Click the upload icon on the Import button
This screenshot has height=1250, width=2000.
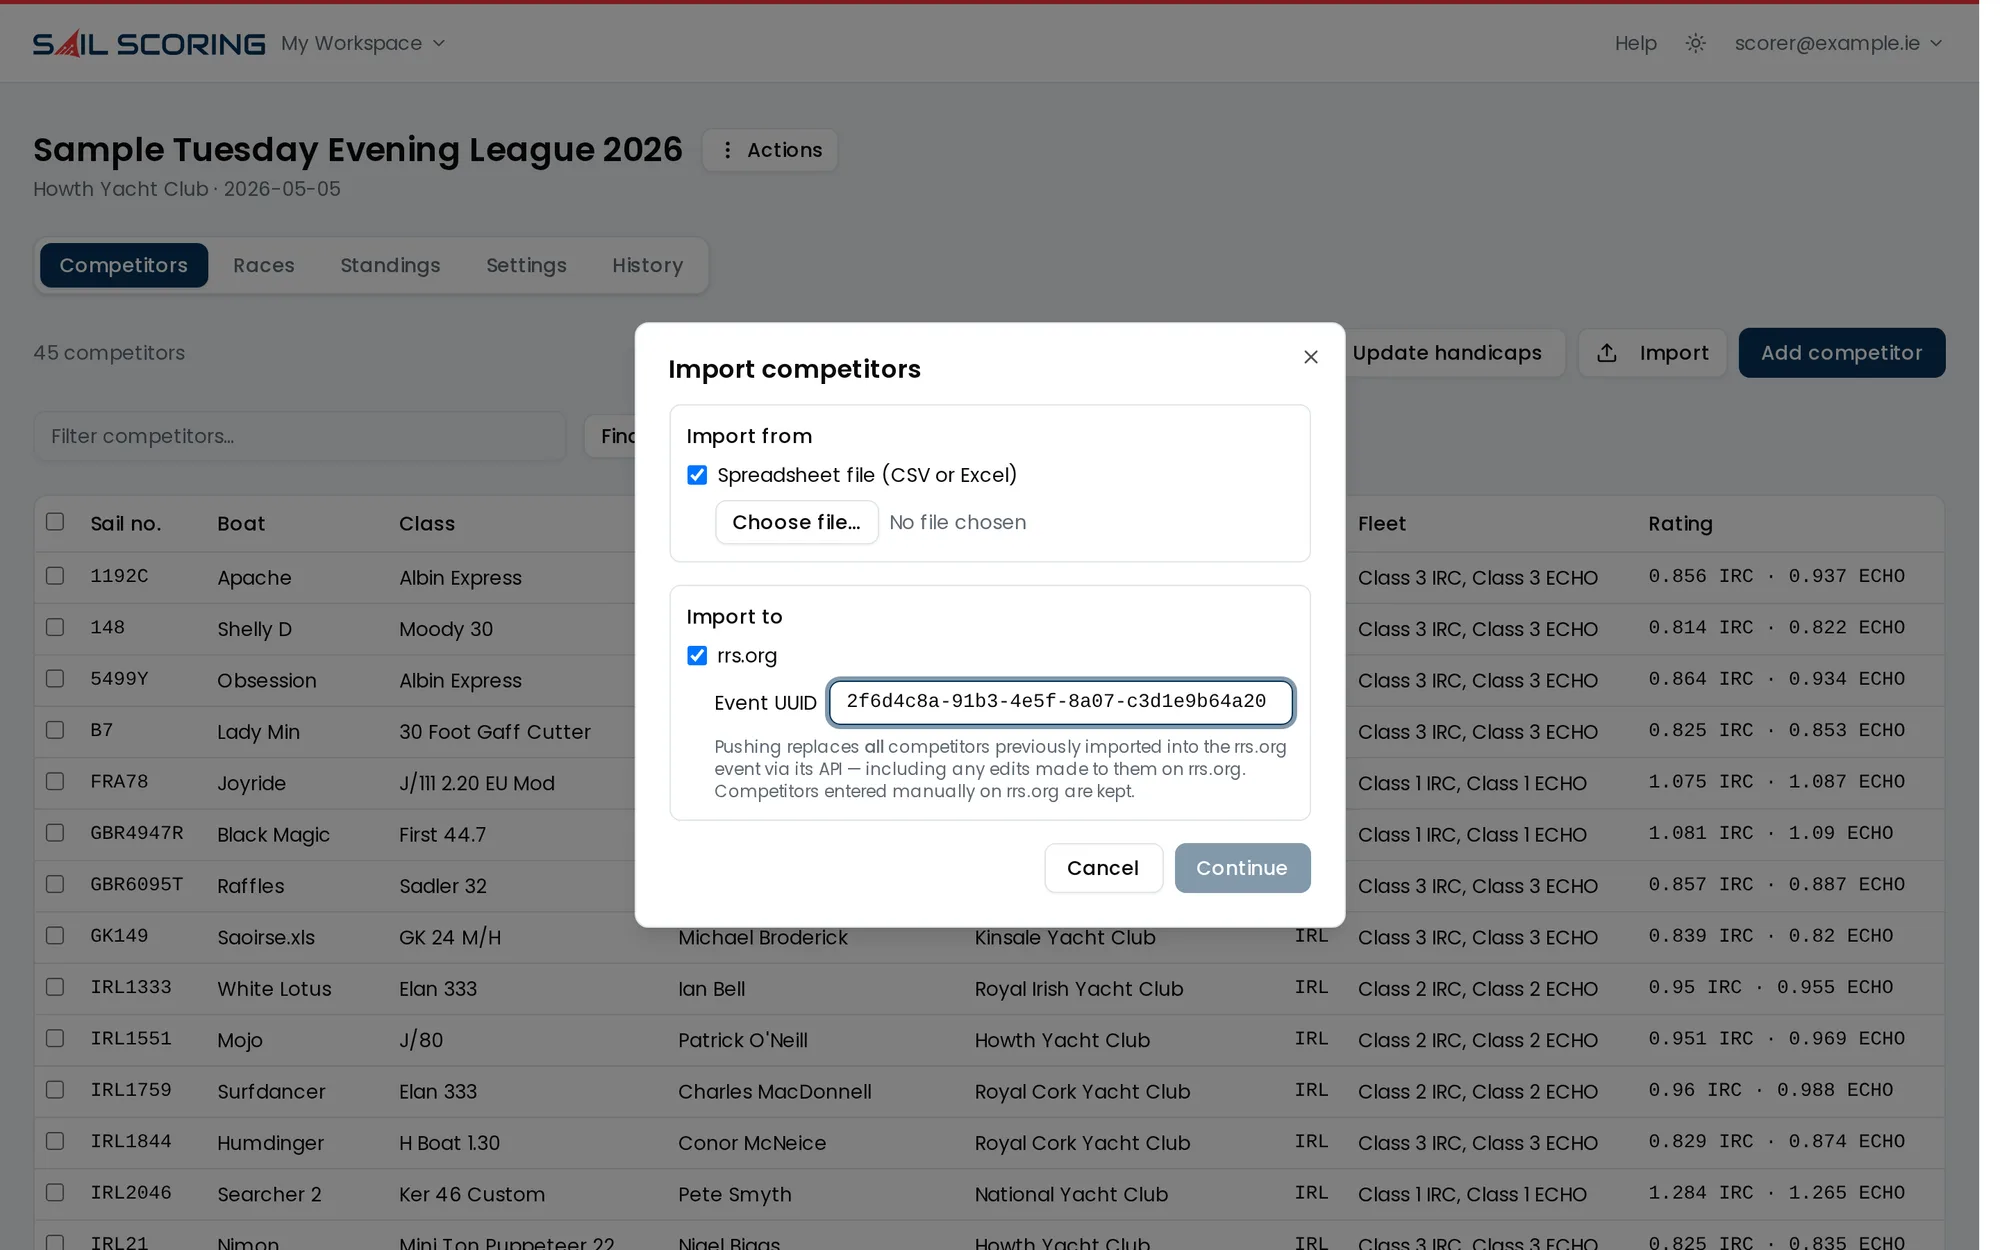1607,353
